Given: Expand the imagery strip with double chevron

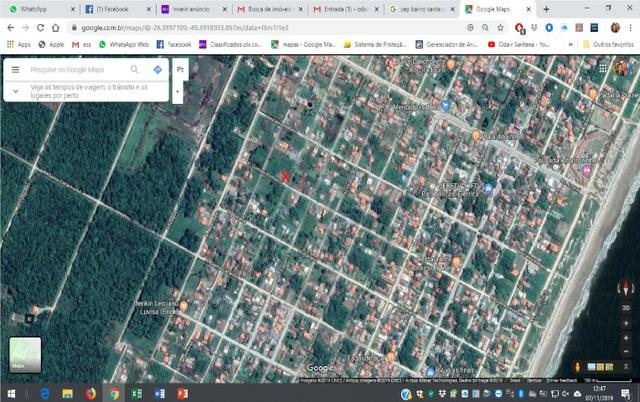Looking at the screenshot, I should click(x=626, y=366).
